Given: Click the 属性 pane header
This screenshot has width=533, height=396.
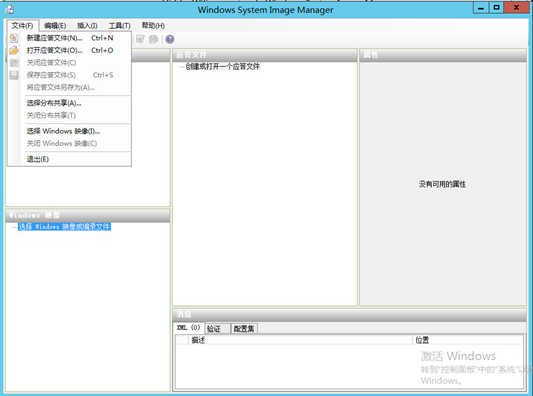Looking at the screenshot, I should pos(443,55).
